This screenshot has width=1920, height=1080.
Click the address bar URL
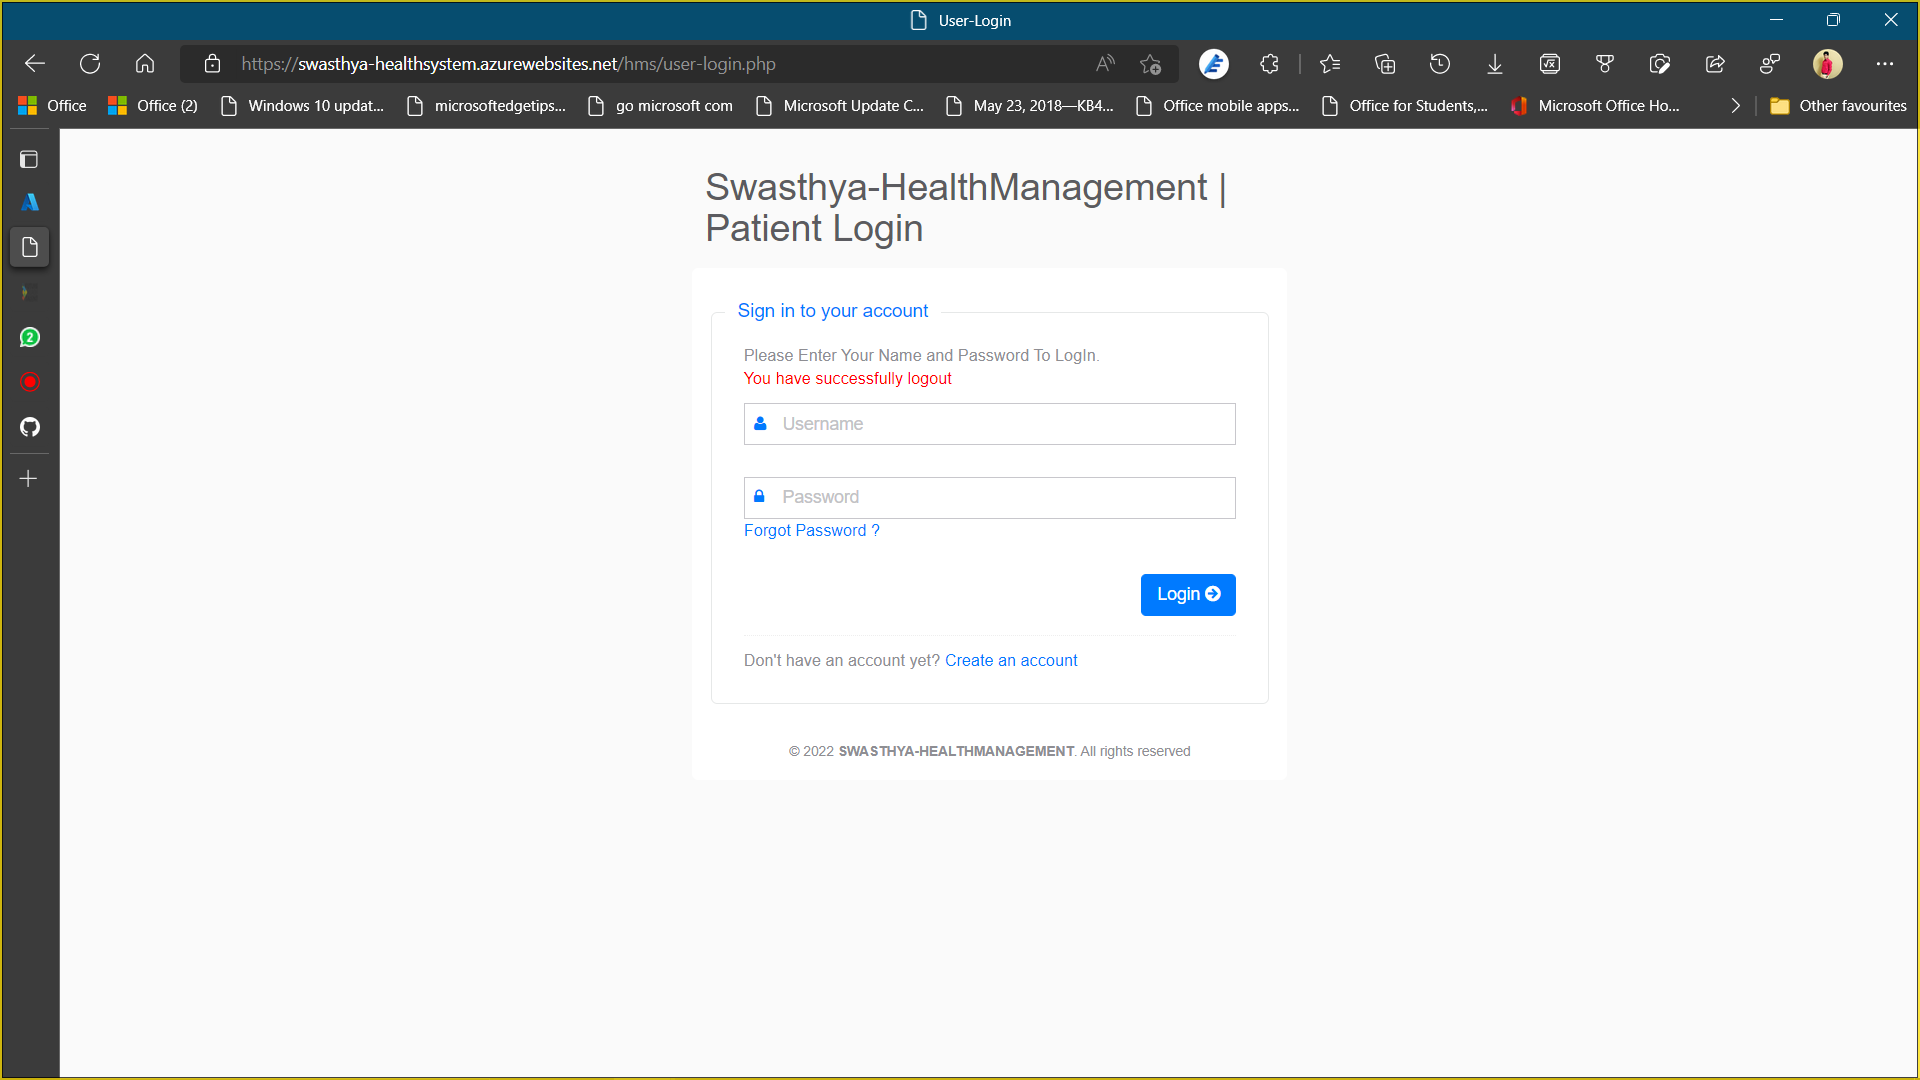[508, 64]
